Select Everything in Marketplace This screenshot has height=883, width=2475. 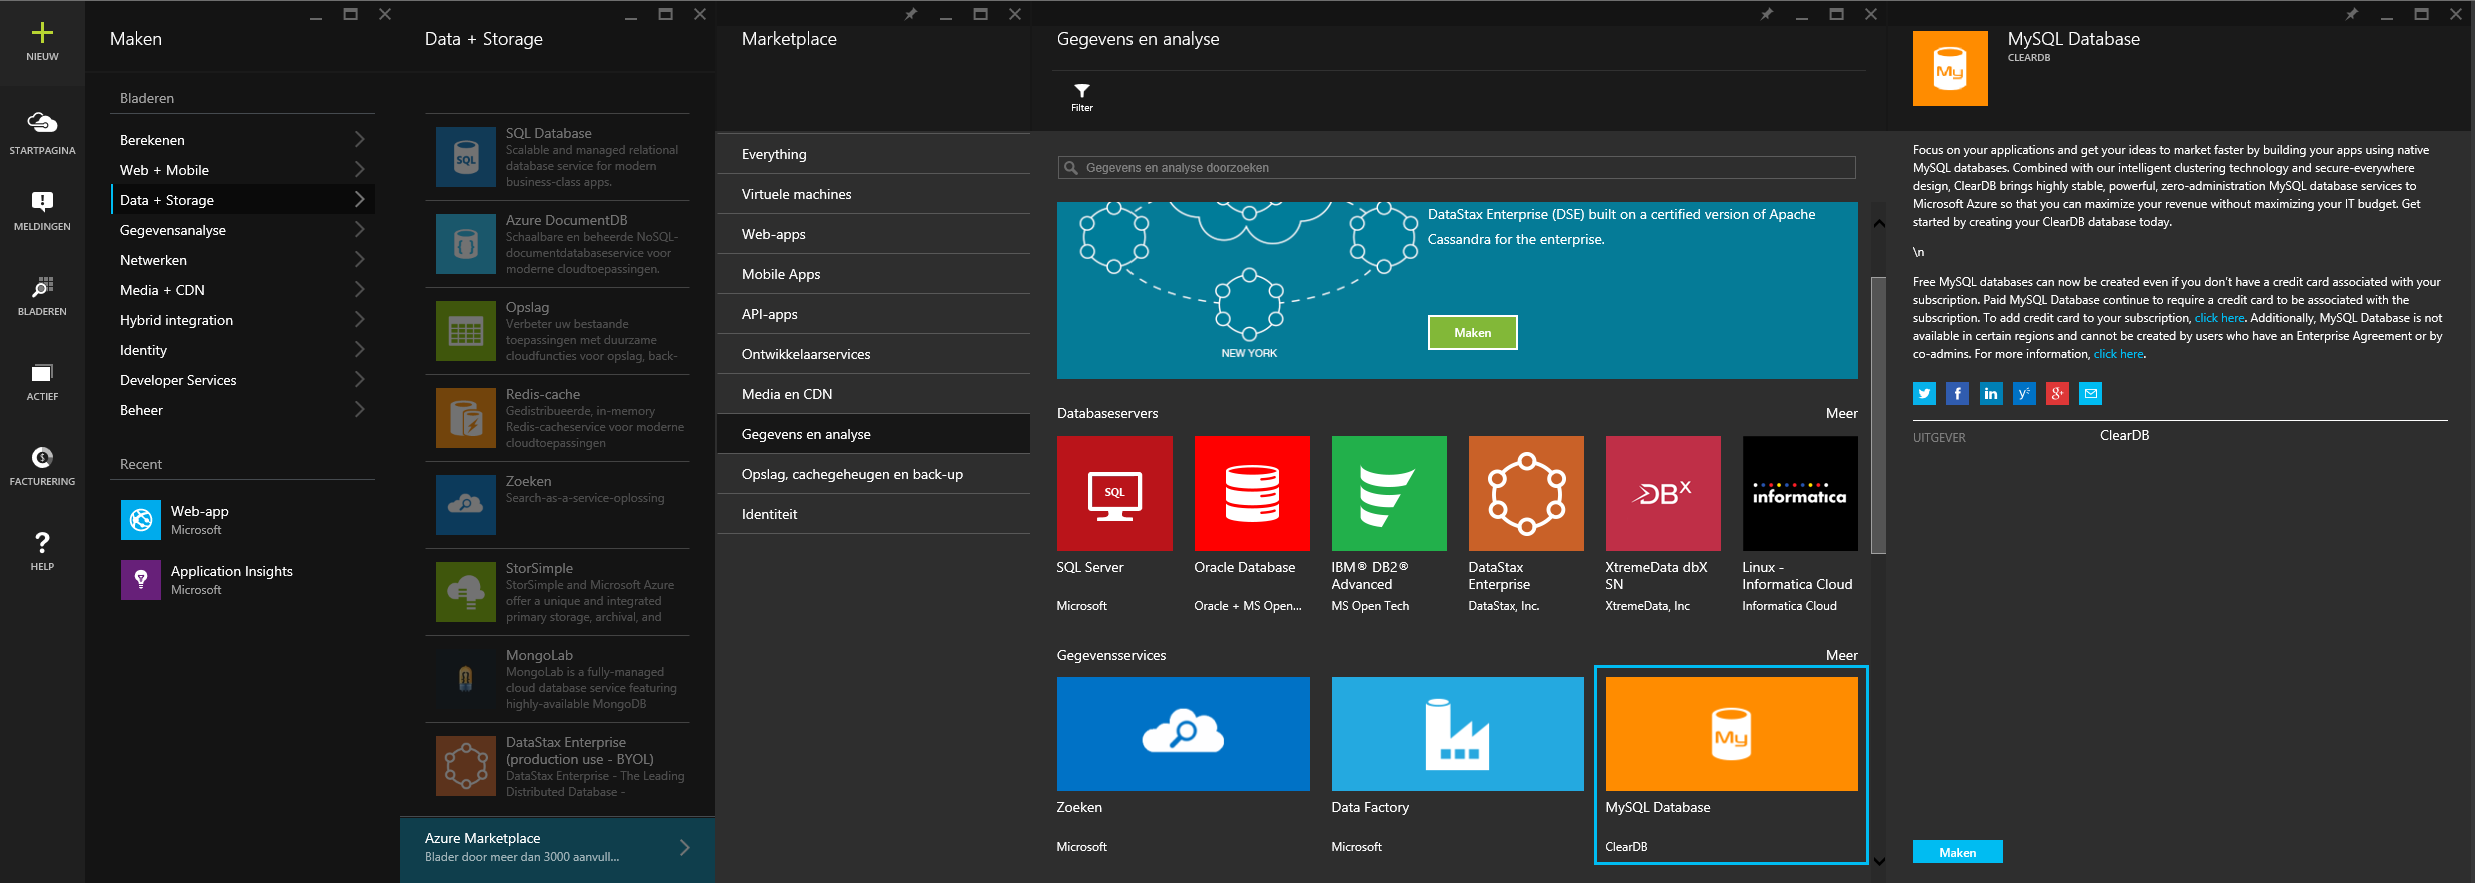(x=874, y=154)
